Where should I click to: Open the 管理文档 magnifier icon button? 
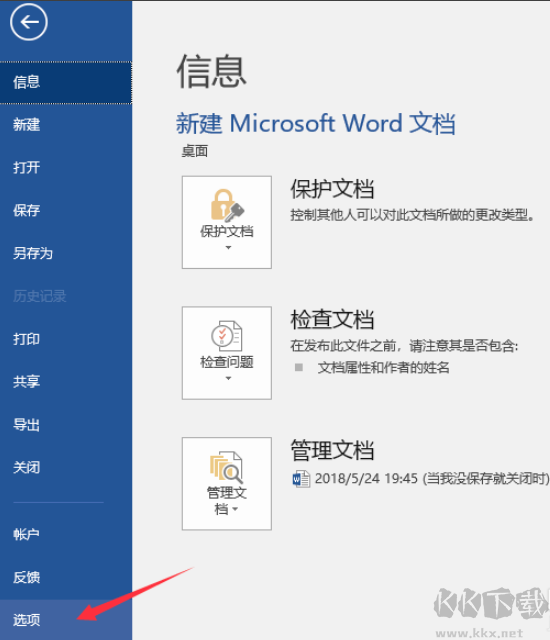227,483
